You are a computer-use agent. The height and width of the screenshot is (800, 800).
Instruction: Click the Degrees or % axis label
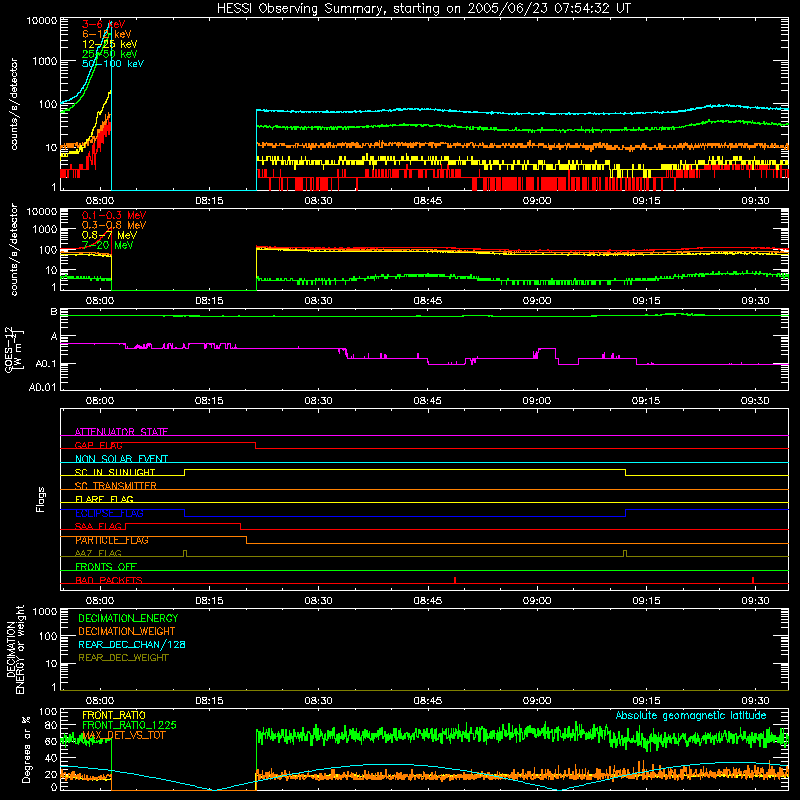coord(26,749)
